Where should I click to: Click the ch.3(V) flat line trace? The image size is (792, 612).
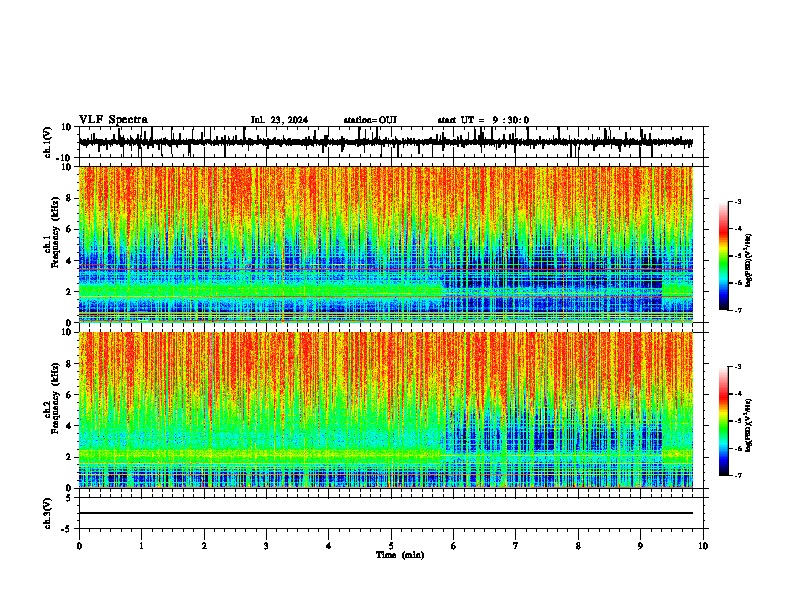point(386,513)
